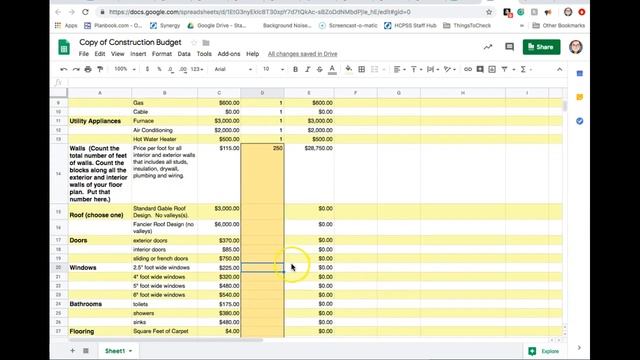The width and height of the screenshot is (640, 360).
Task: Toggle bold formatting
Action: coord(295,69)
